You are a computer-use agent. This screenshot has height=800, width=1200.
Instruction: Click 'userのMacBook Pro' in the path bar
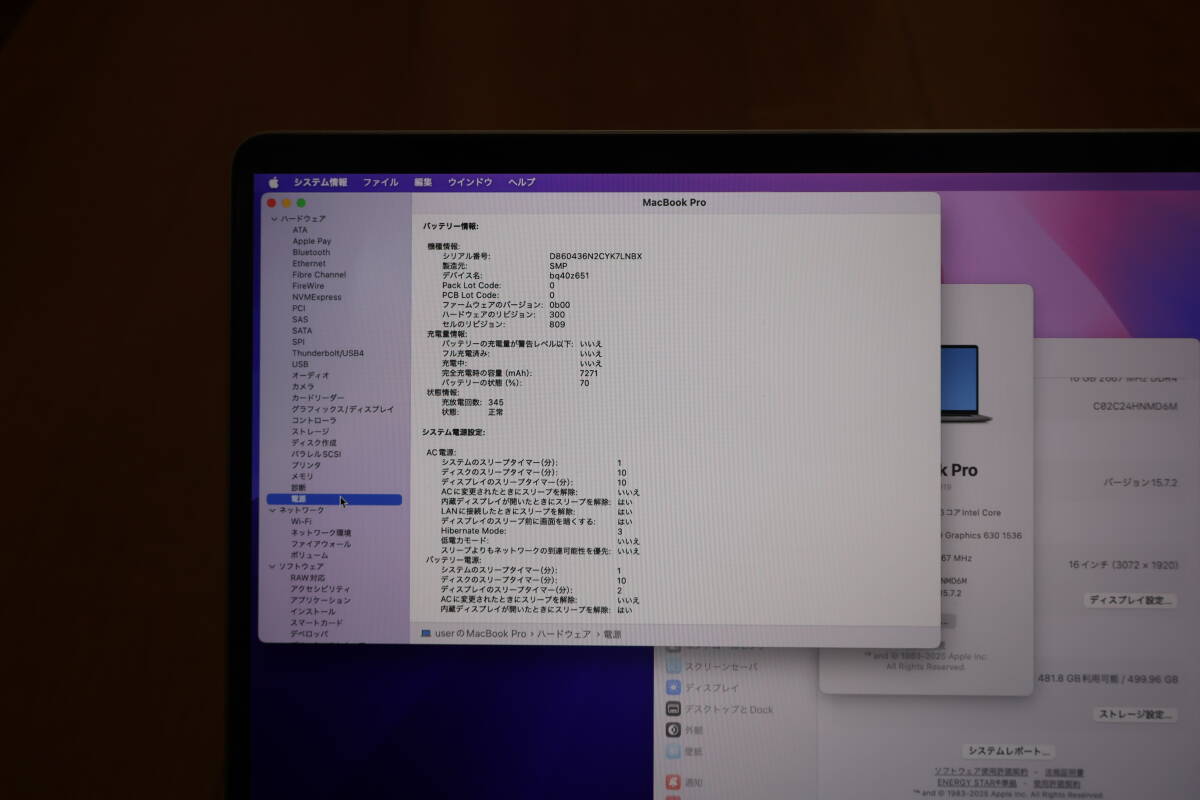(x=480, y=634)
